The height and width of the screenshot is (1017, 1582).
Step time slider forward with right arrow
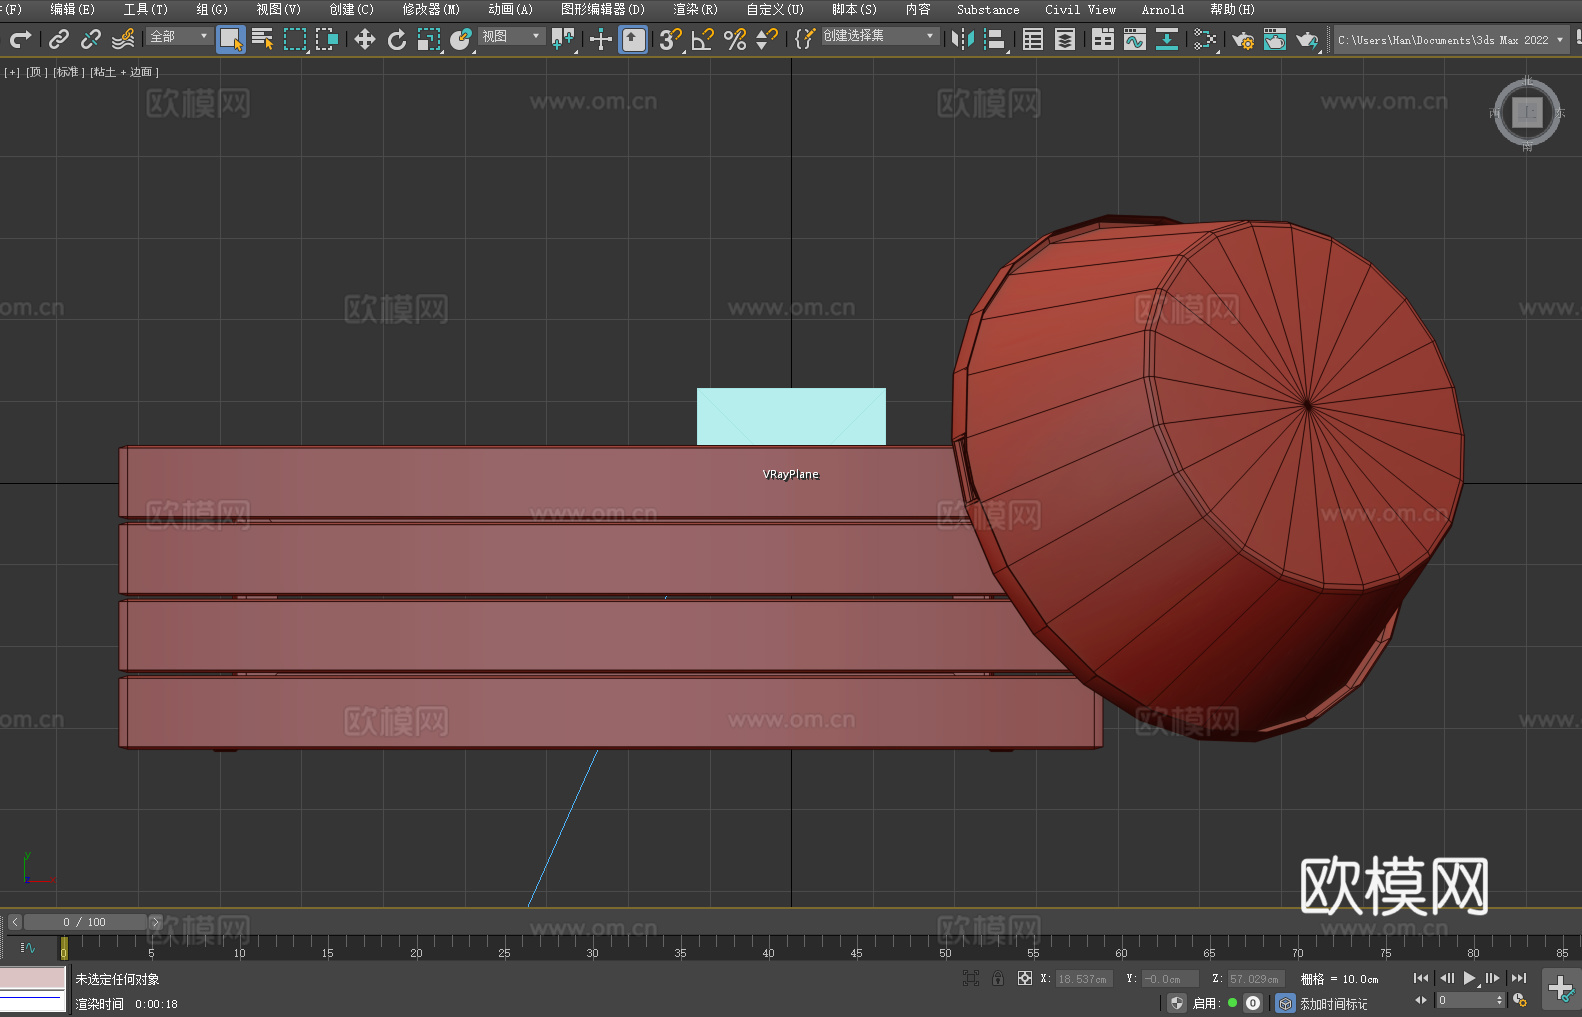[155, 922]
